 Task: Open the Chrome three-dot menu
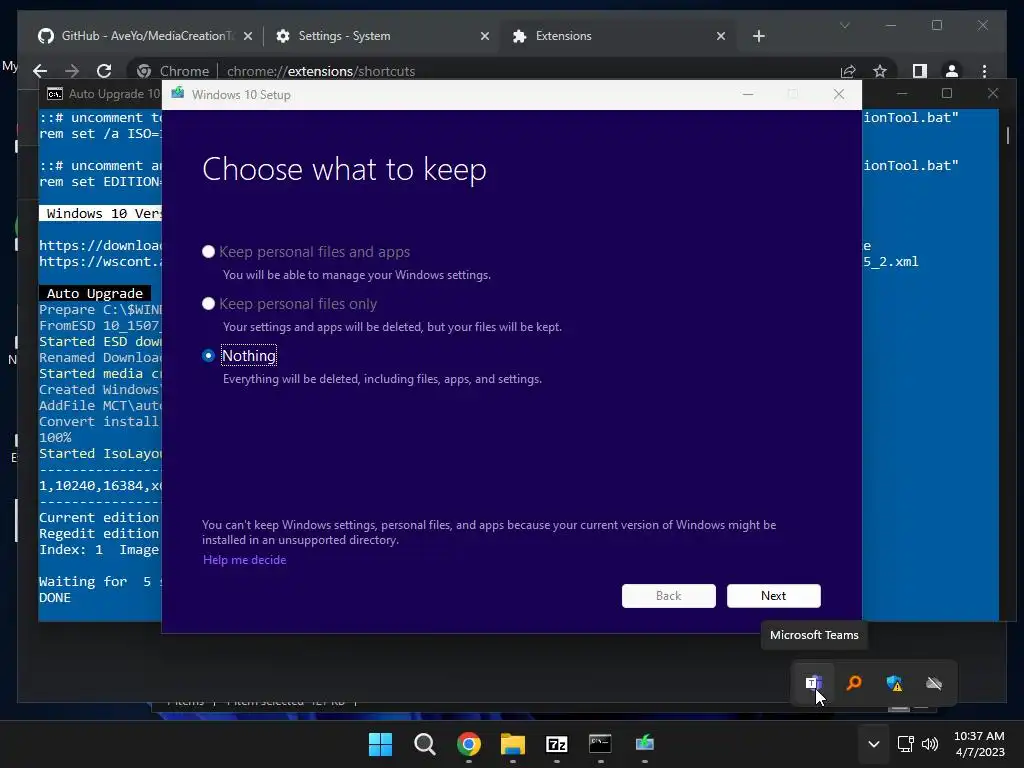(x=984, y=71)
